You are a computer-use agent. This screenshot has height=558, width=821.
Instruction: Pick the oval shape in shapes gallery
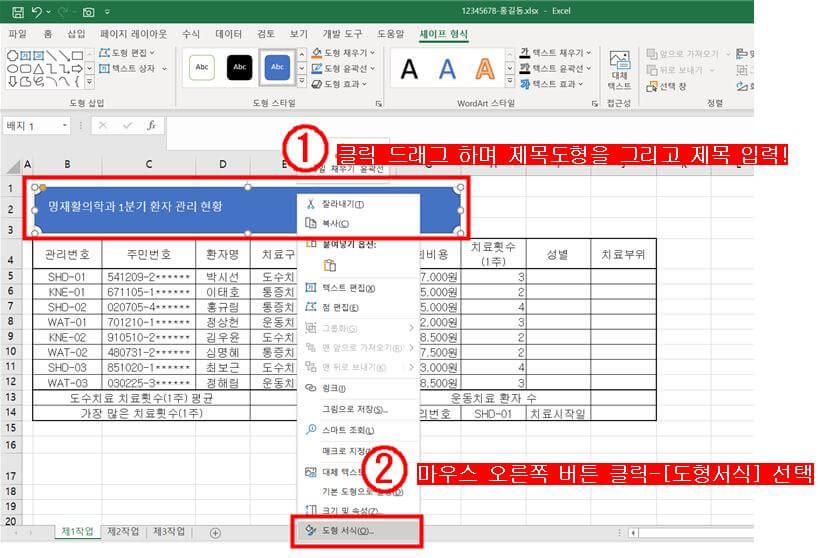13,69
